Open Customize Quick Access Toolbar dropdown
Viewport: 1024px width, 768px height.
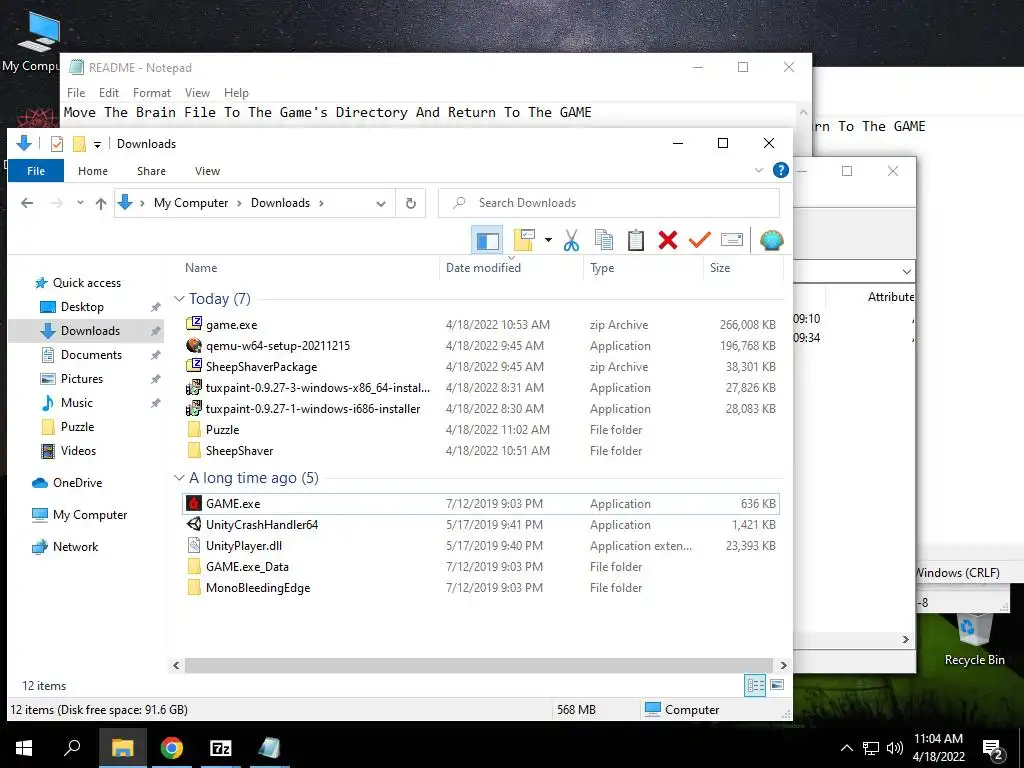97,144
